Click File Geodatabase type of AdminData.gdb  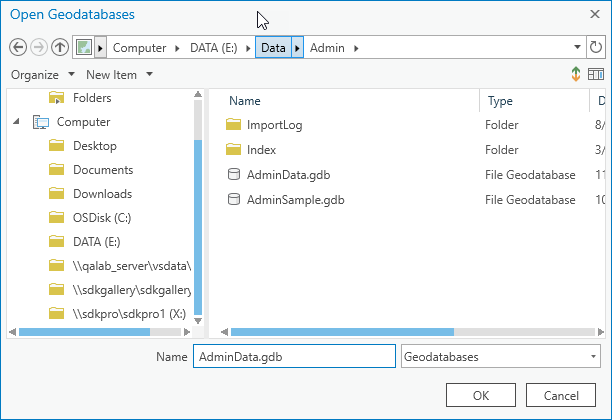point(530,174)
